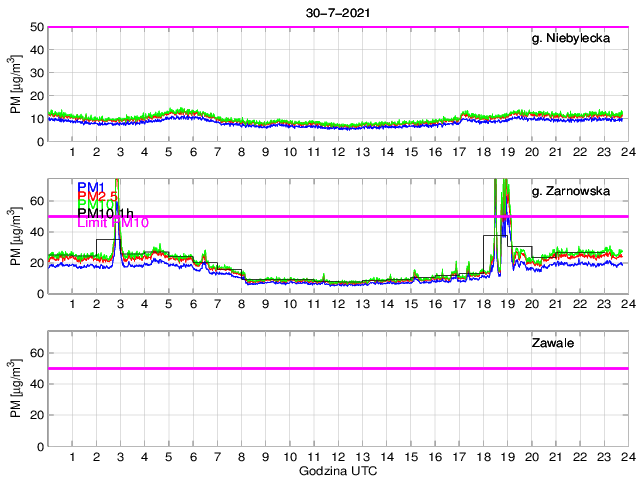Viewport: 640px width, 480px height.
Task: Click the red PM2.5 legend entry
Action: [98, 196]
